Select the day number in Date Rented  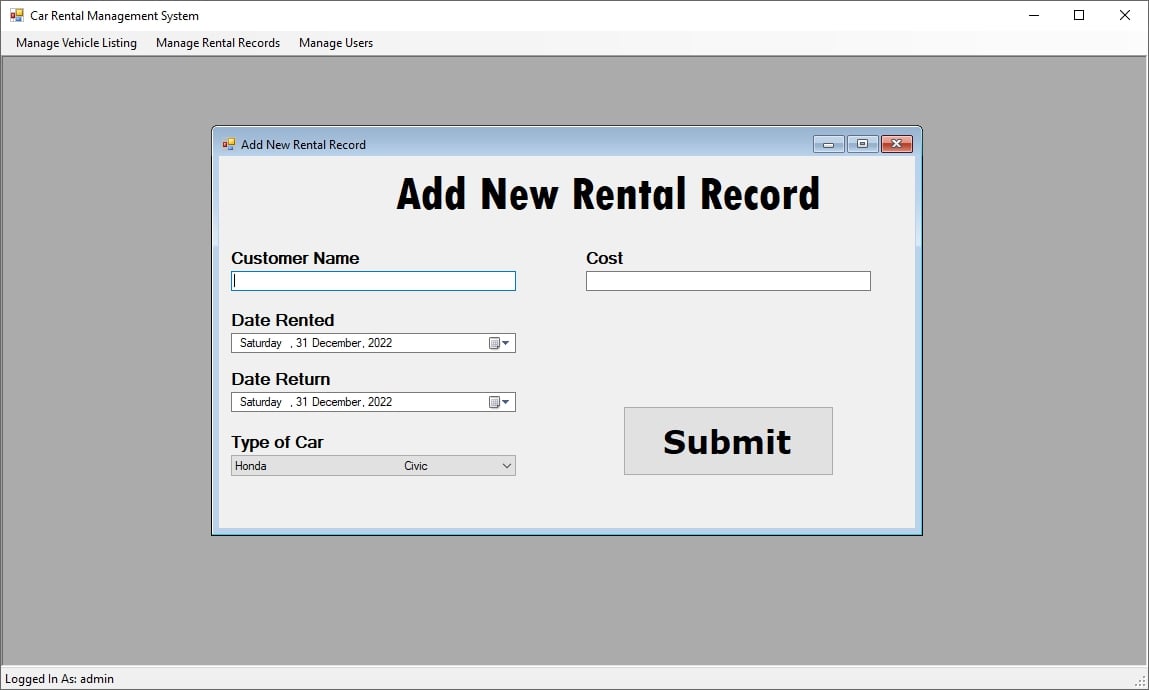[301, 343]
